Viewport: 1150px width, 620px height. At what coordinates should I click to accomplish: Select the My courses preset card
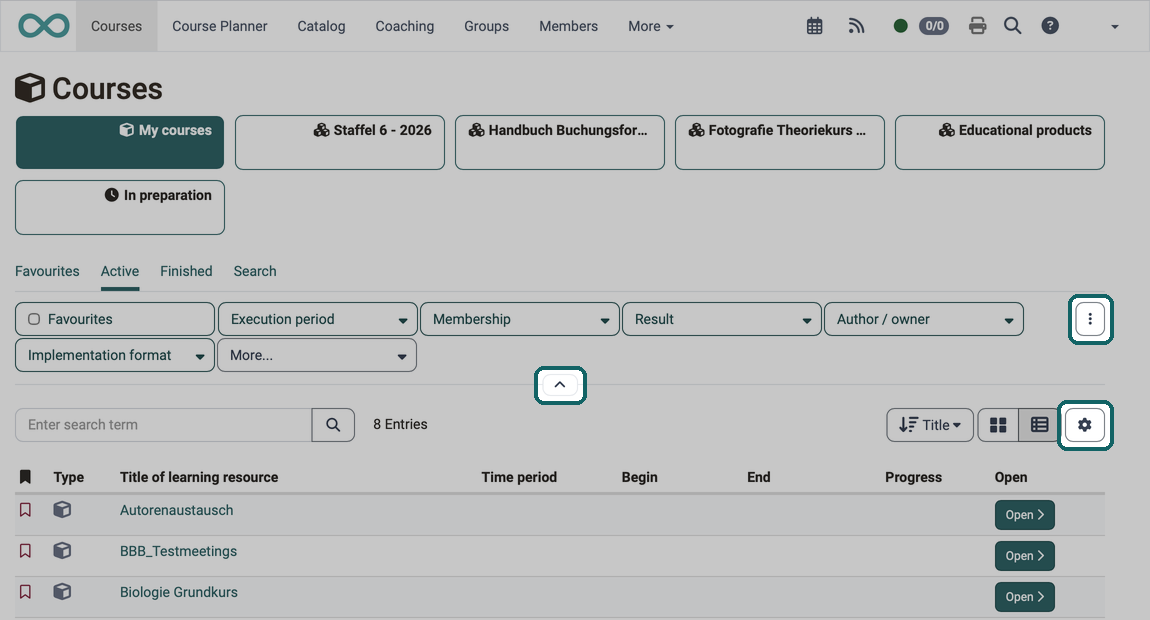pos(120,142)
